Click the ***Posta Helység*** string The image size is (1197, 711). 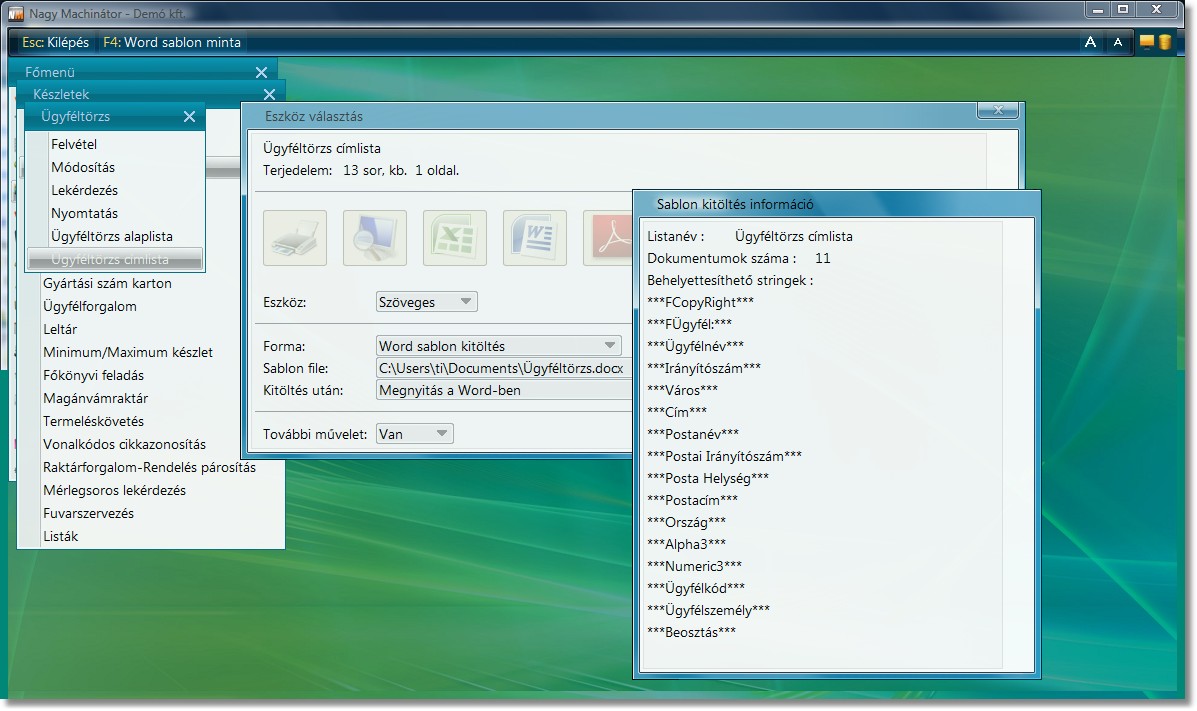[x=708, y=478]
